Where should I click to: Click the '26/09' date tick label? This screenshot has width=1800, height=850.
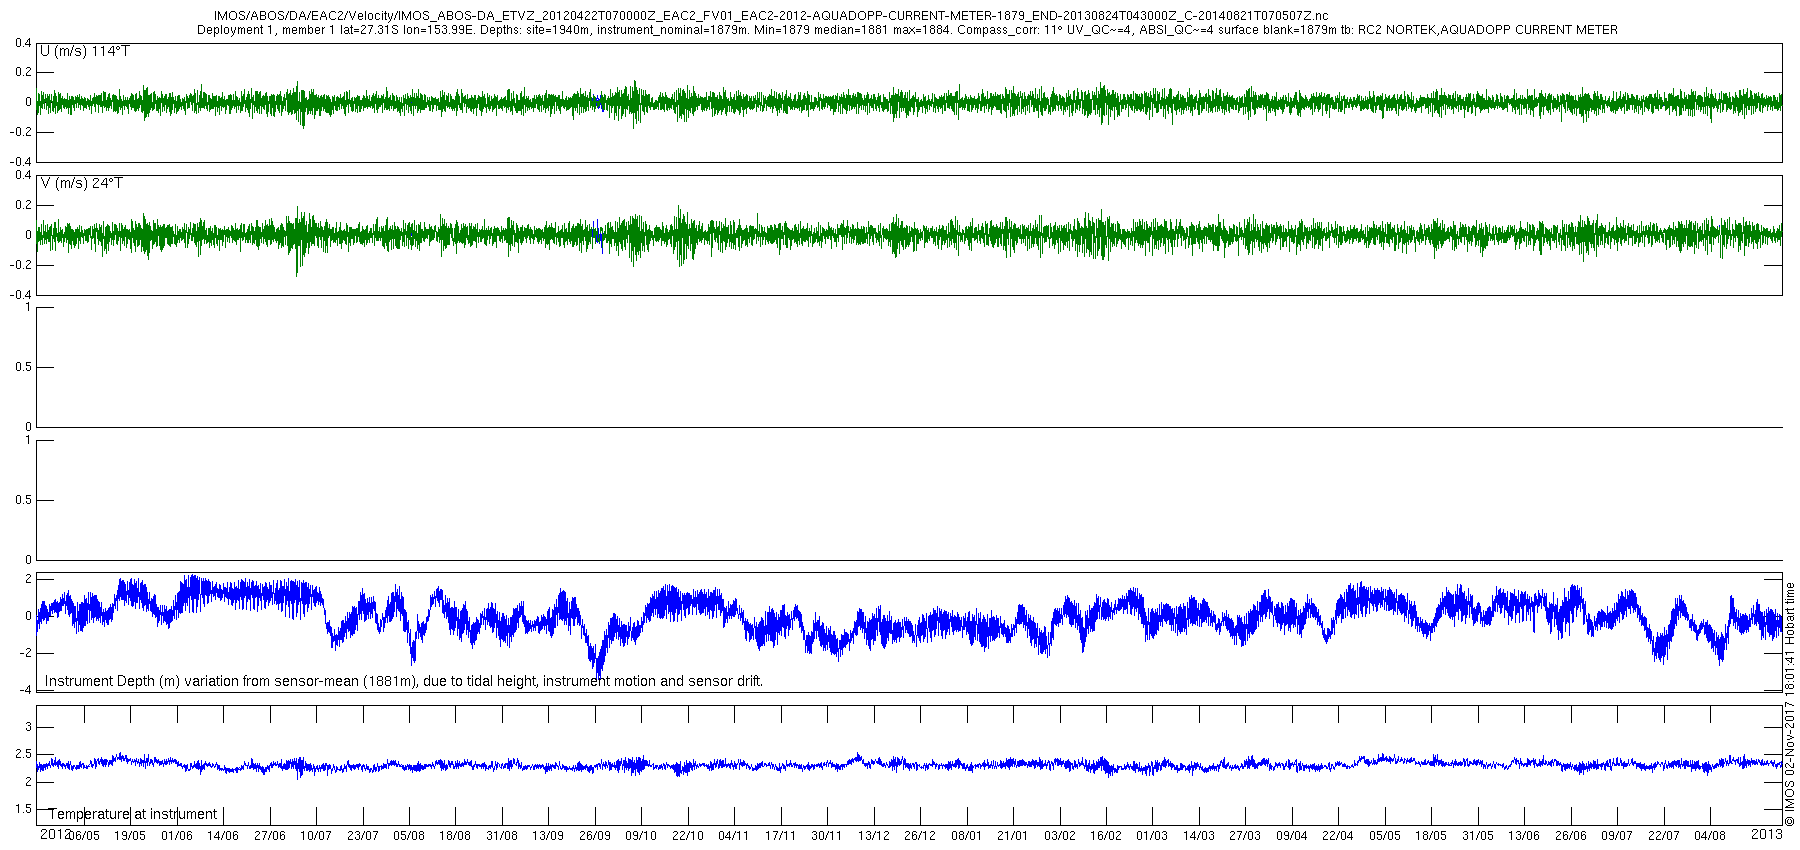pyautogui.click(x=595, y=836)
